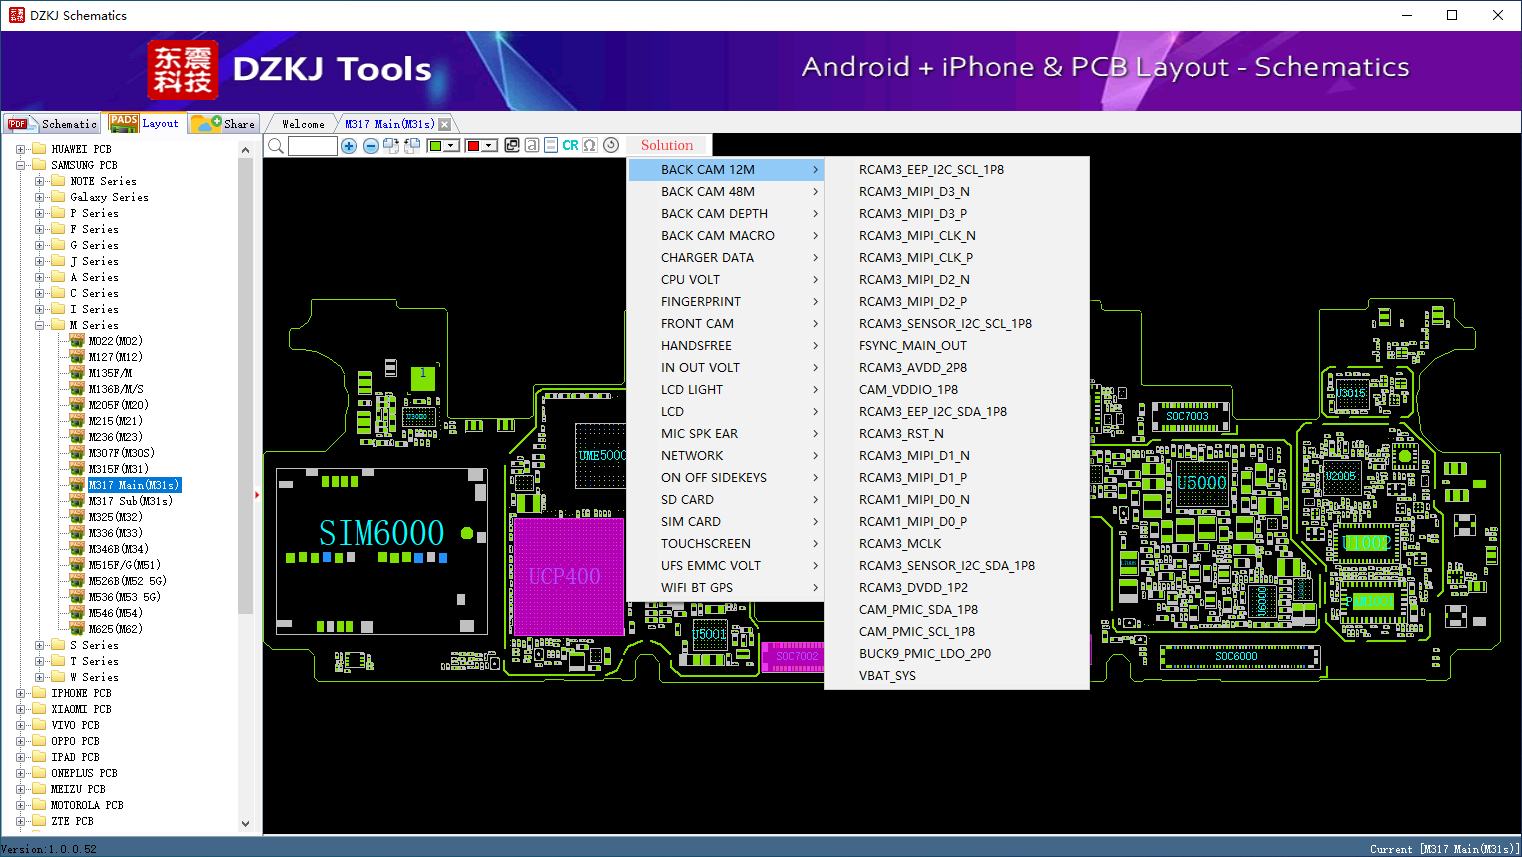Viewport: 1522px width, 857px height.
Task: Click the folder icon of XIAOMI PCB
Action: (39, 709)
